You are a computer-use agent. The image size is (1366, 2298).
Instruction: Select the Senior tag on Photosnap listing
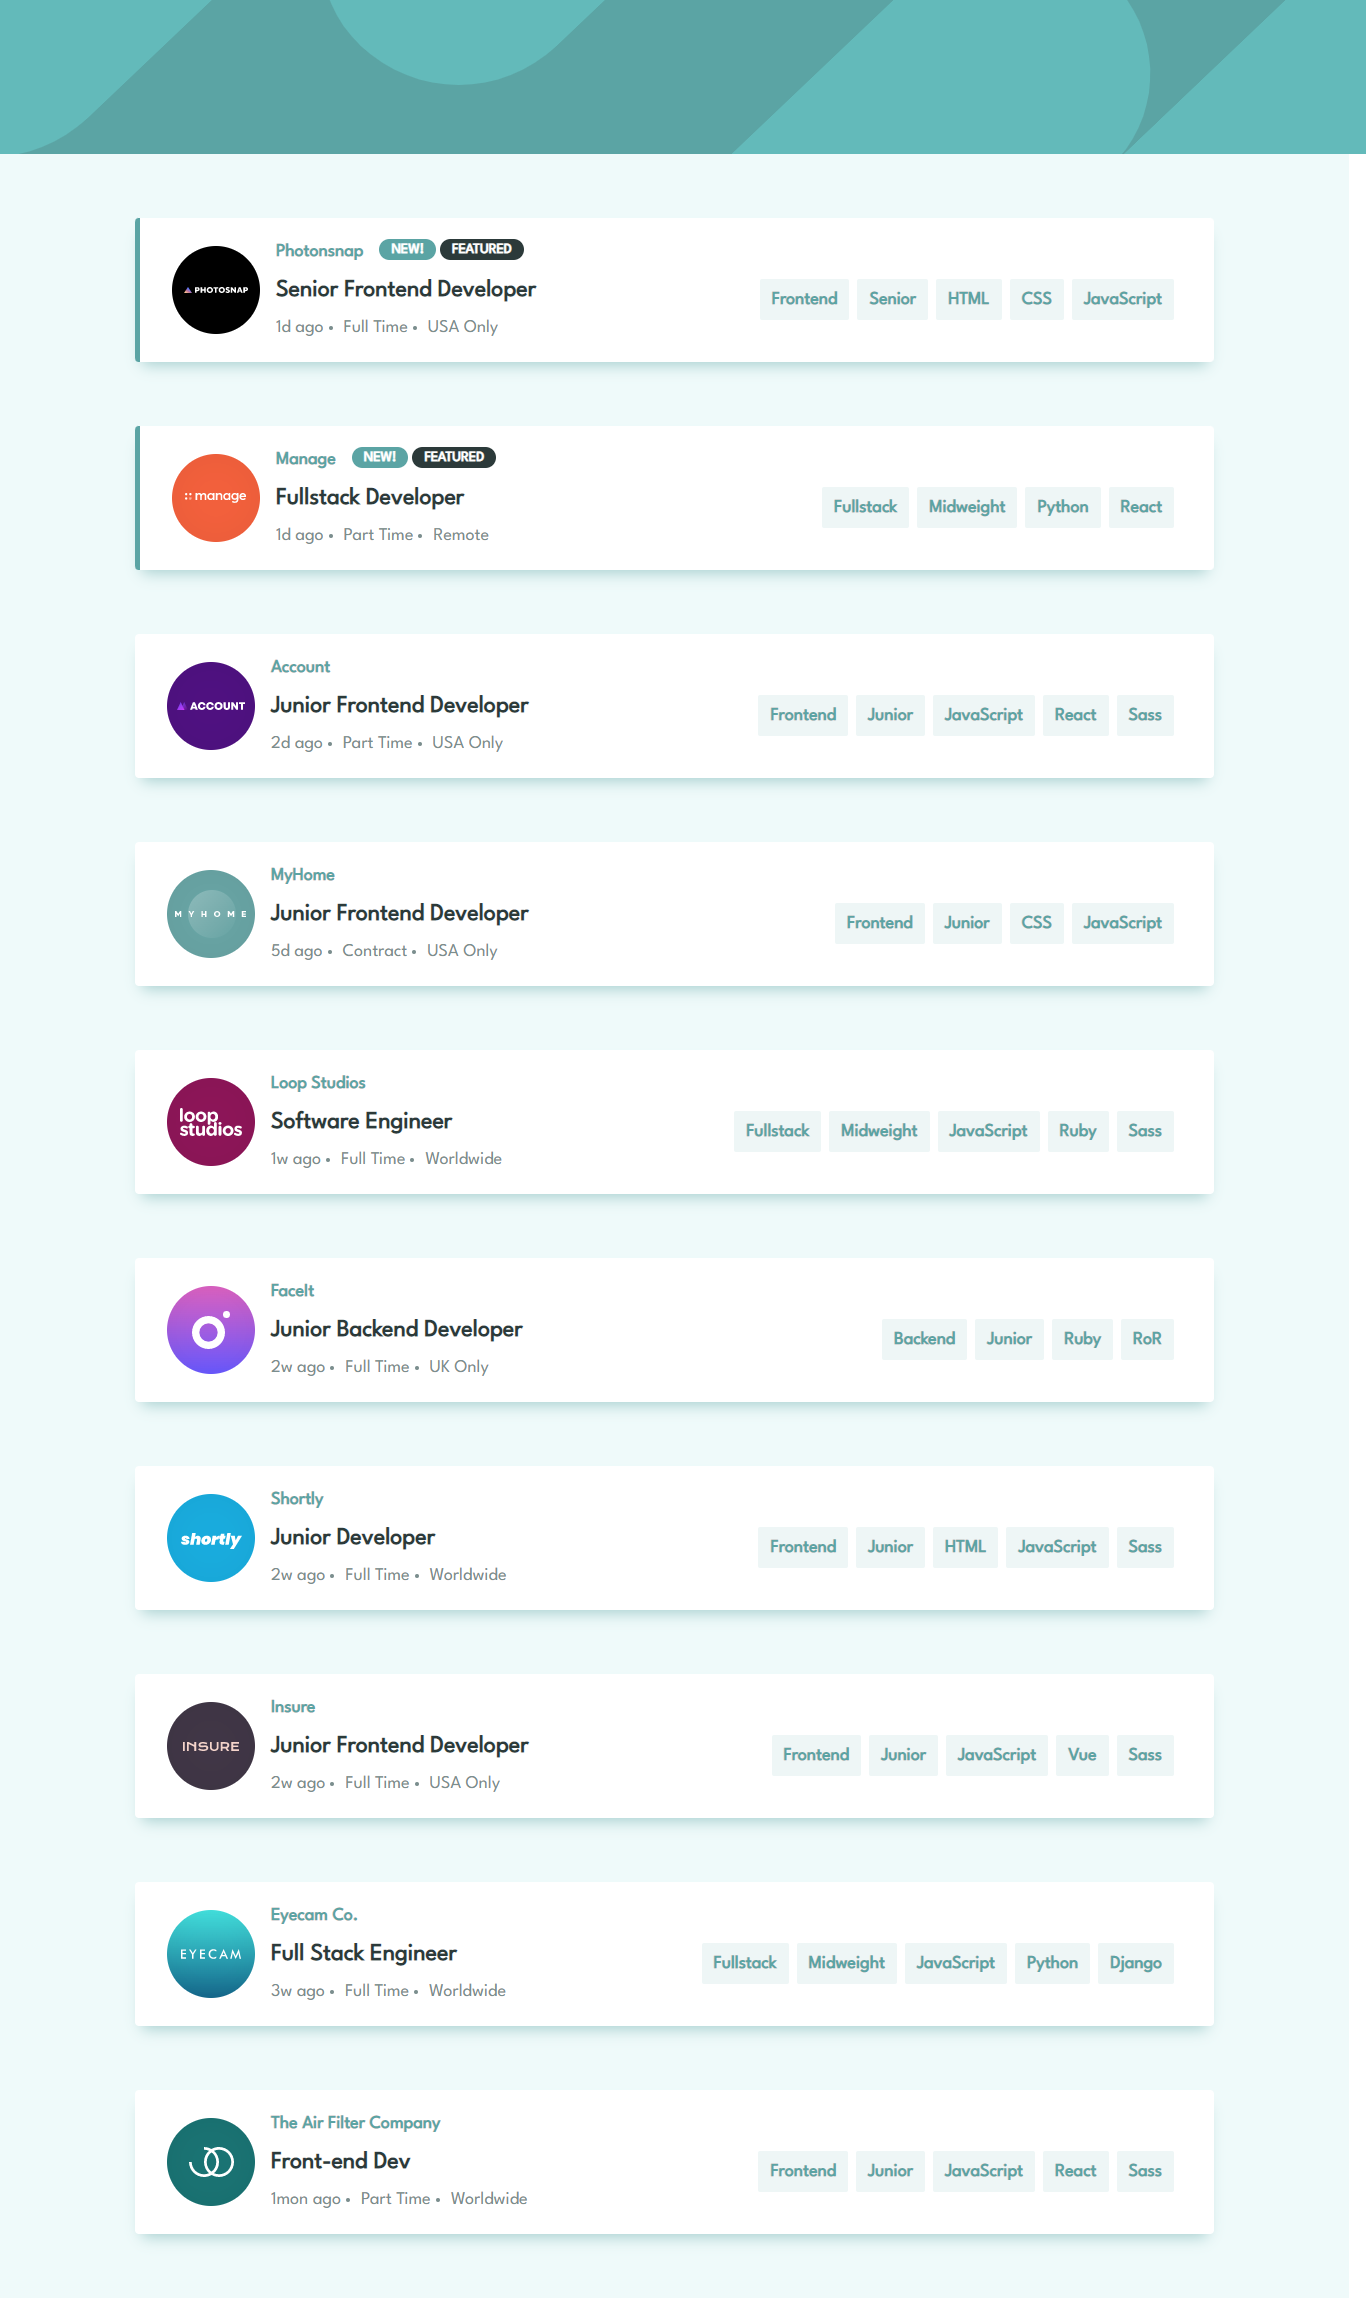click(892, 299)
